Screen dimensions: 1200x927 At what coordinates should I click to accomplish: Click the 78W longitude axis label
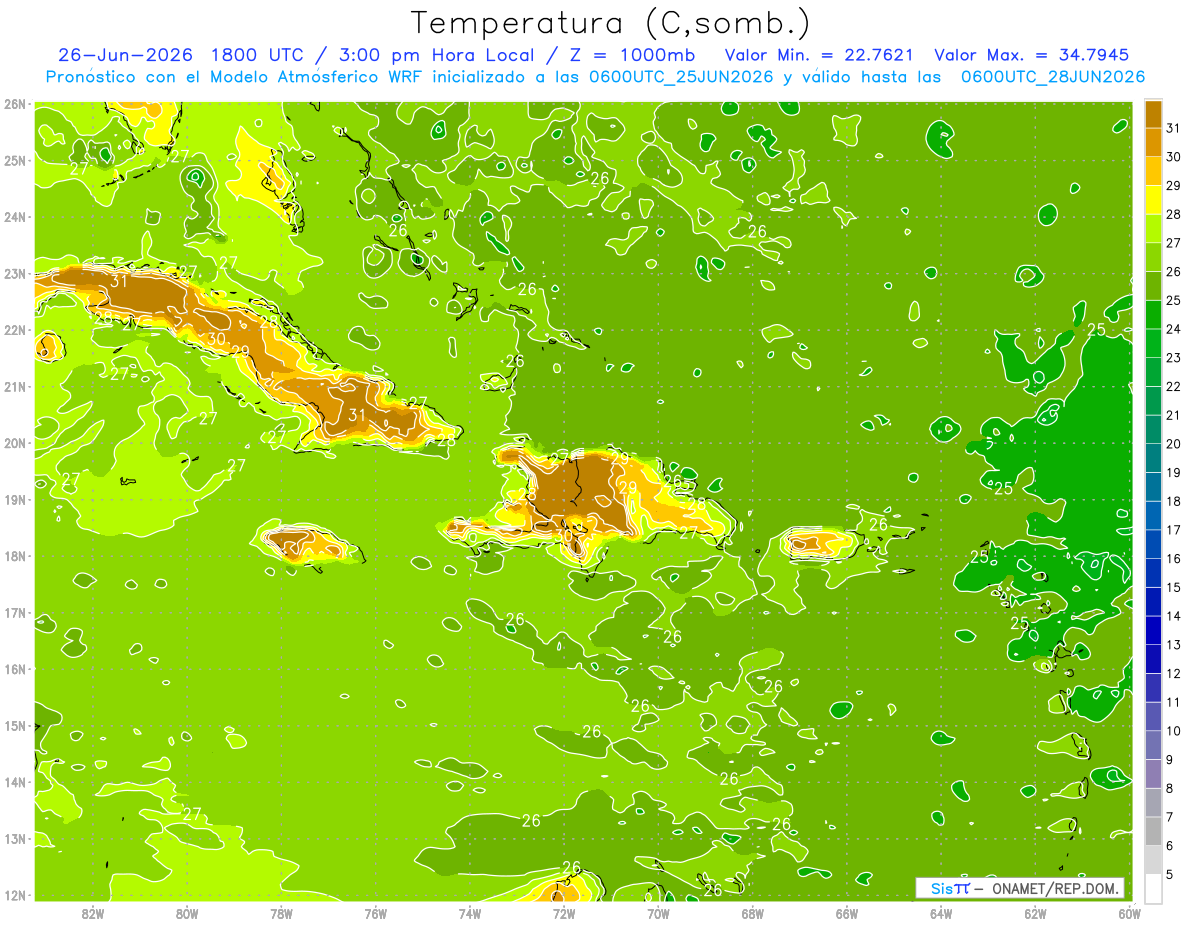tap(282, 914)
